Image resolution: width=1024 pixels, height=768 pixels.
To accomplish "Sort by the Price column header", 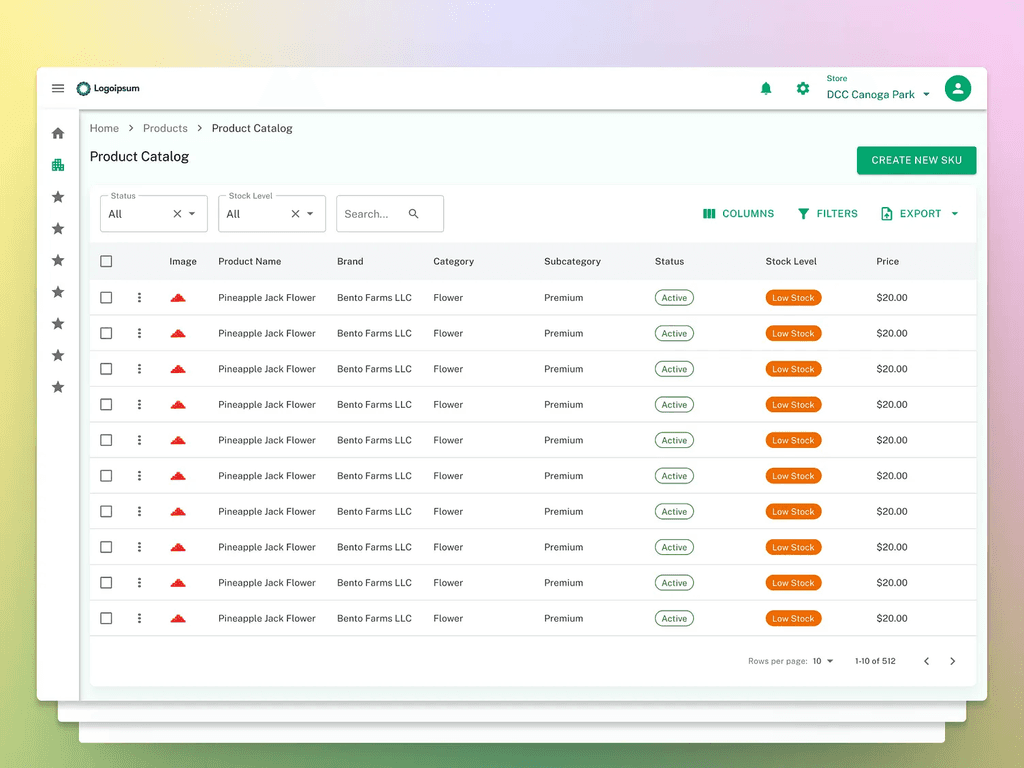I will [888, 261].
